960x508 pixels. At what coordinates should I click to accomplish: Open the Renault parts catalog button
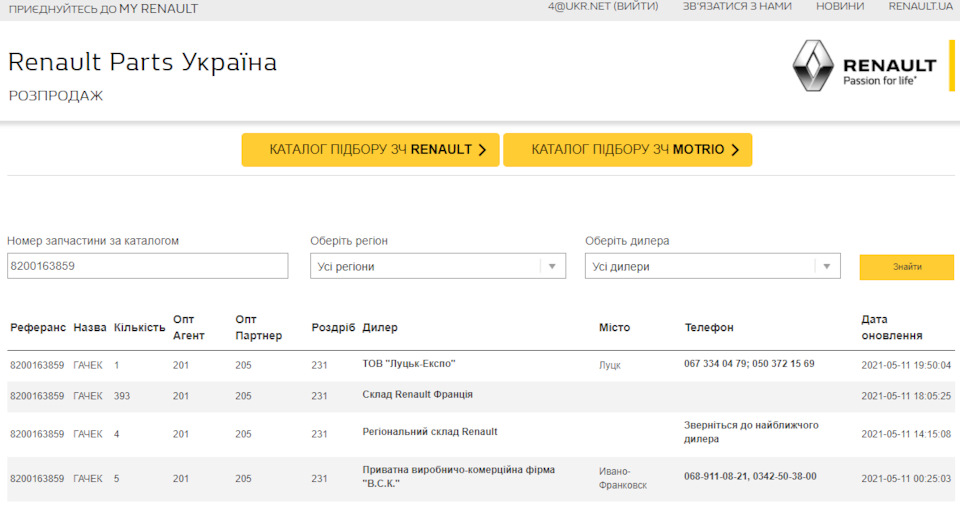pyautogui.click(x=370, y=150)
